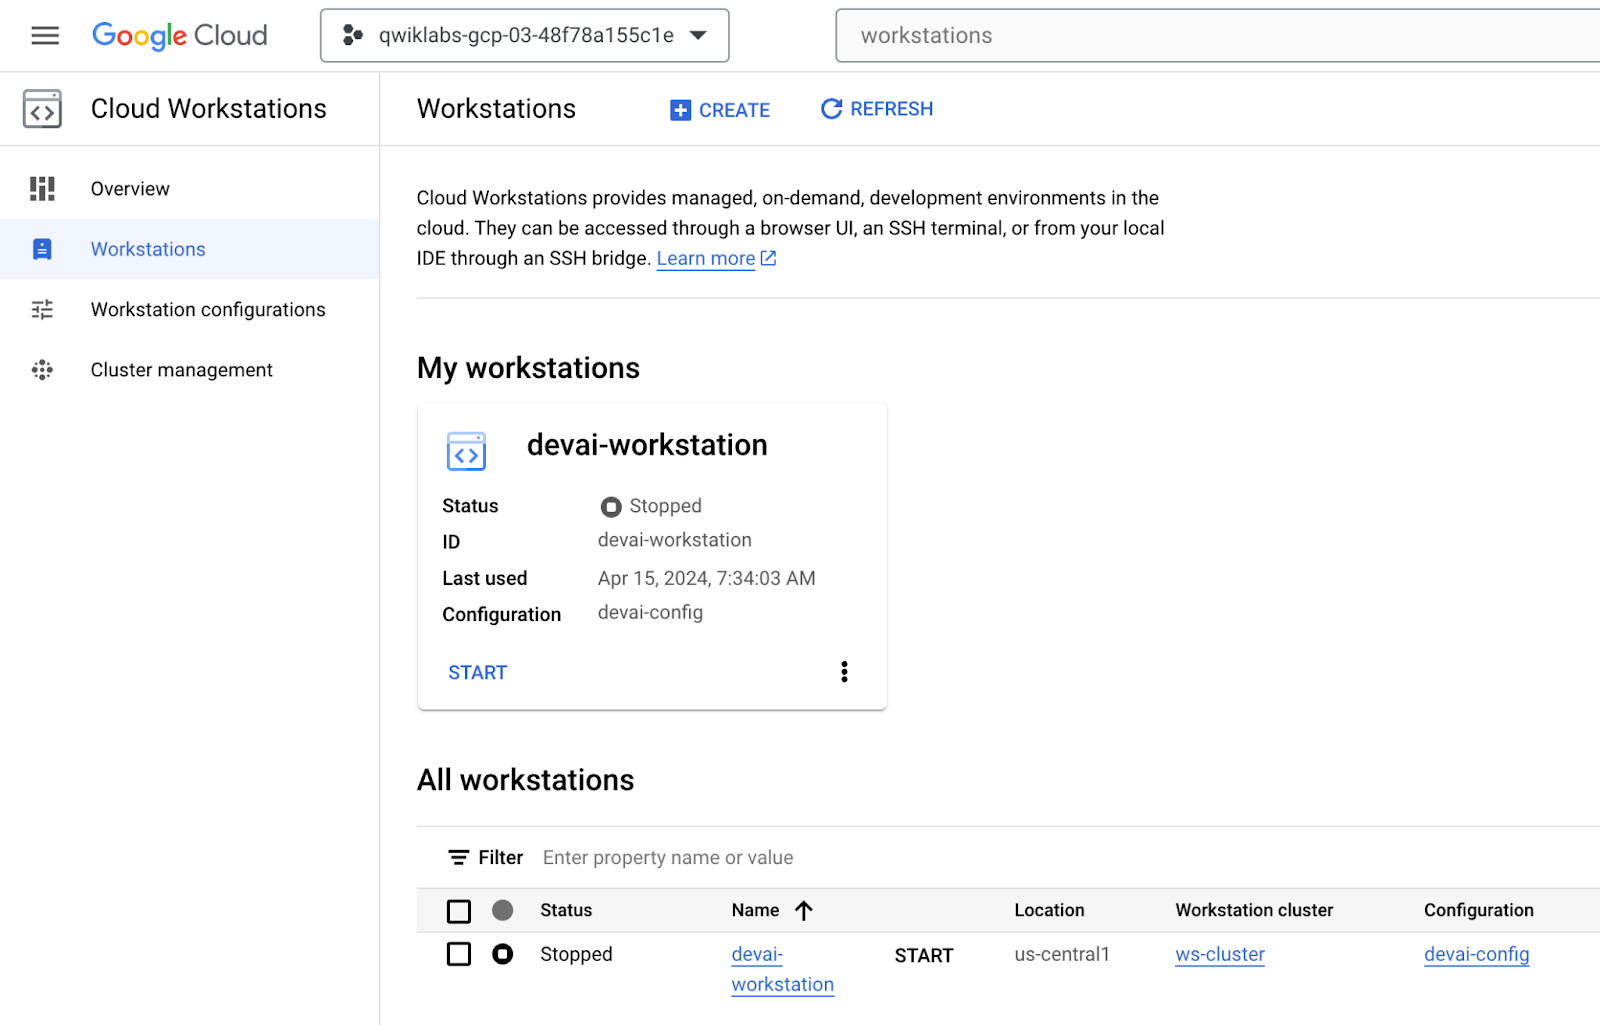Click the Workstations sidebar icon
Screen dimensions: 1600x1025
(x=42, y=249)
